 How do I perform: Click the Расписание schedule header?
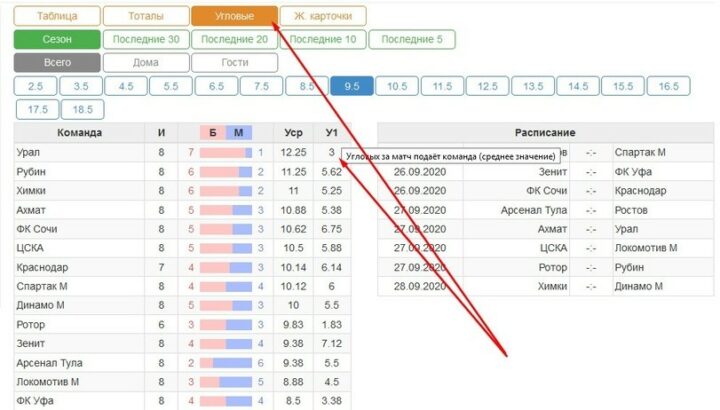[x=545, y=133]
